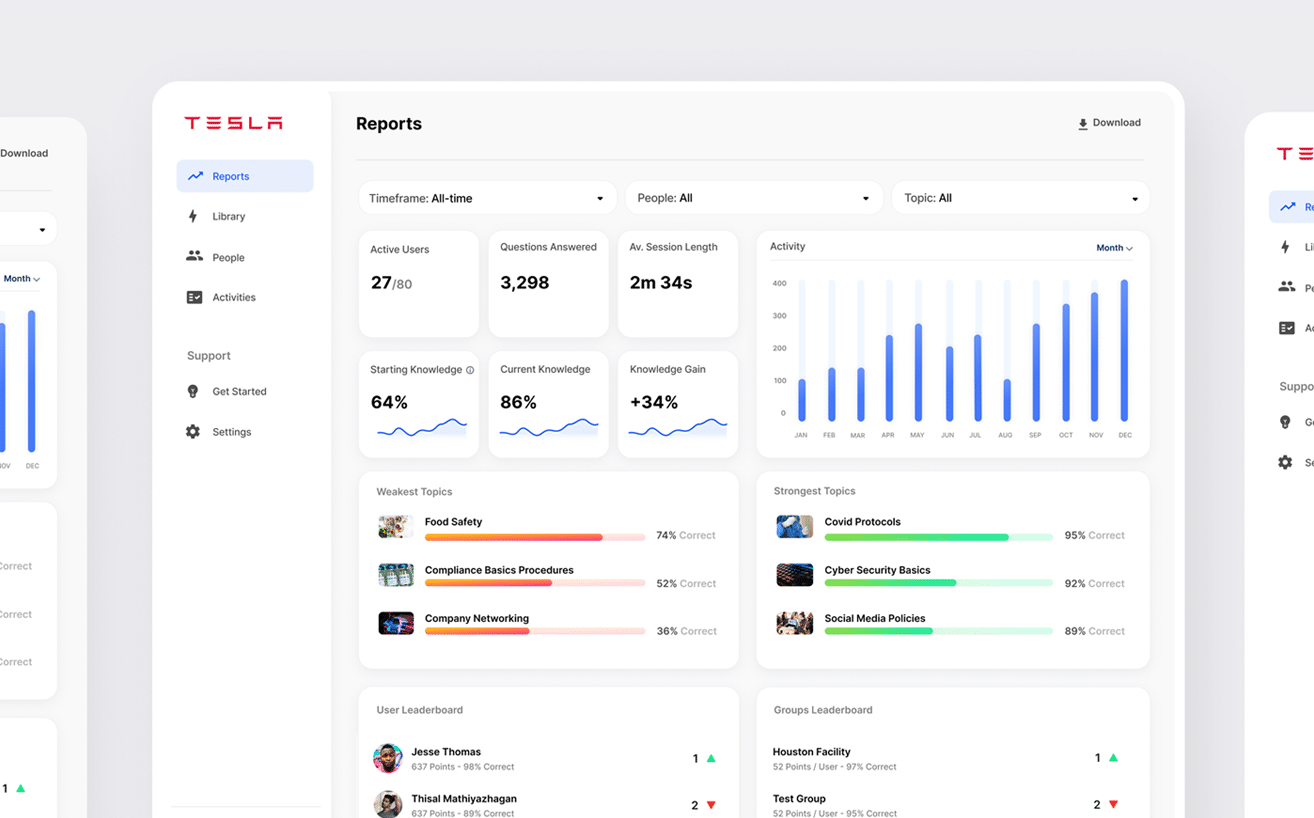This screenshot has height=818, width=1314.
Task: Click the People group icon in sidebar
Action: point(194,257)
